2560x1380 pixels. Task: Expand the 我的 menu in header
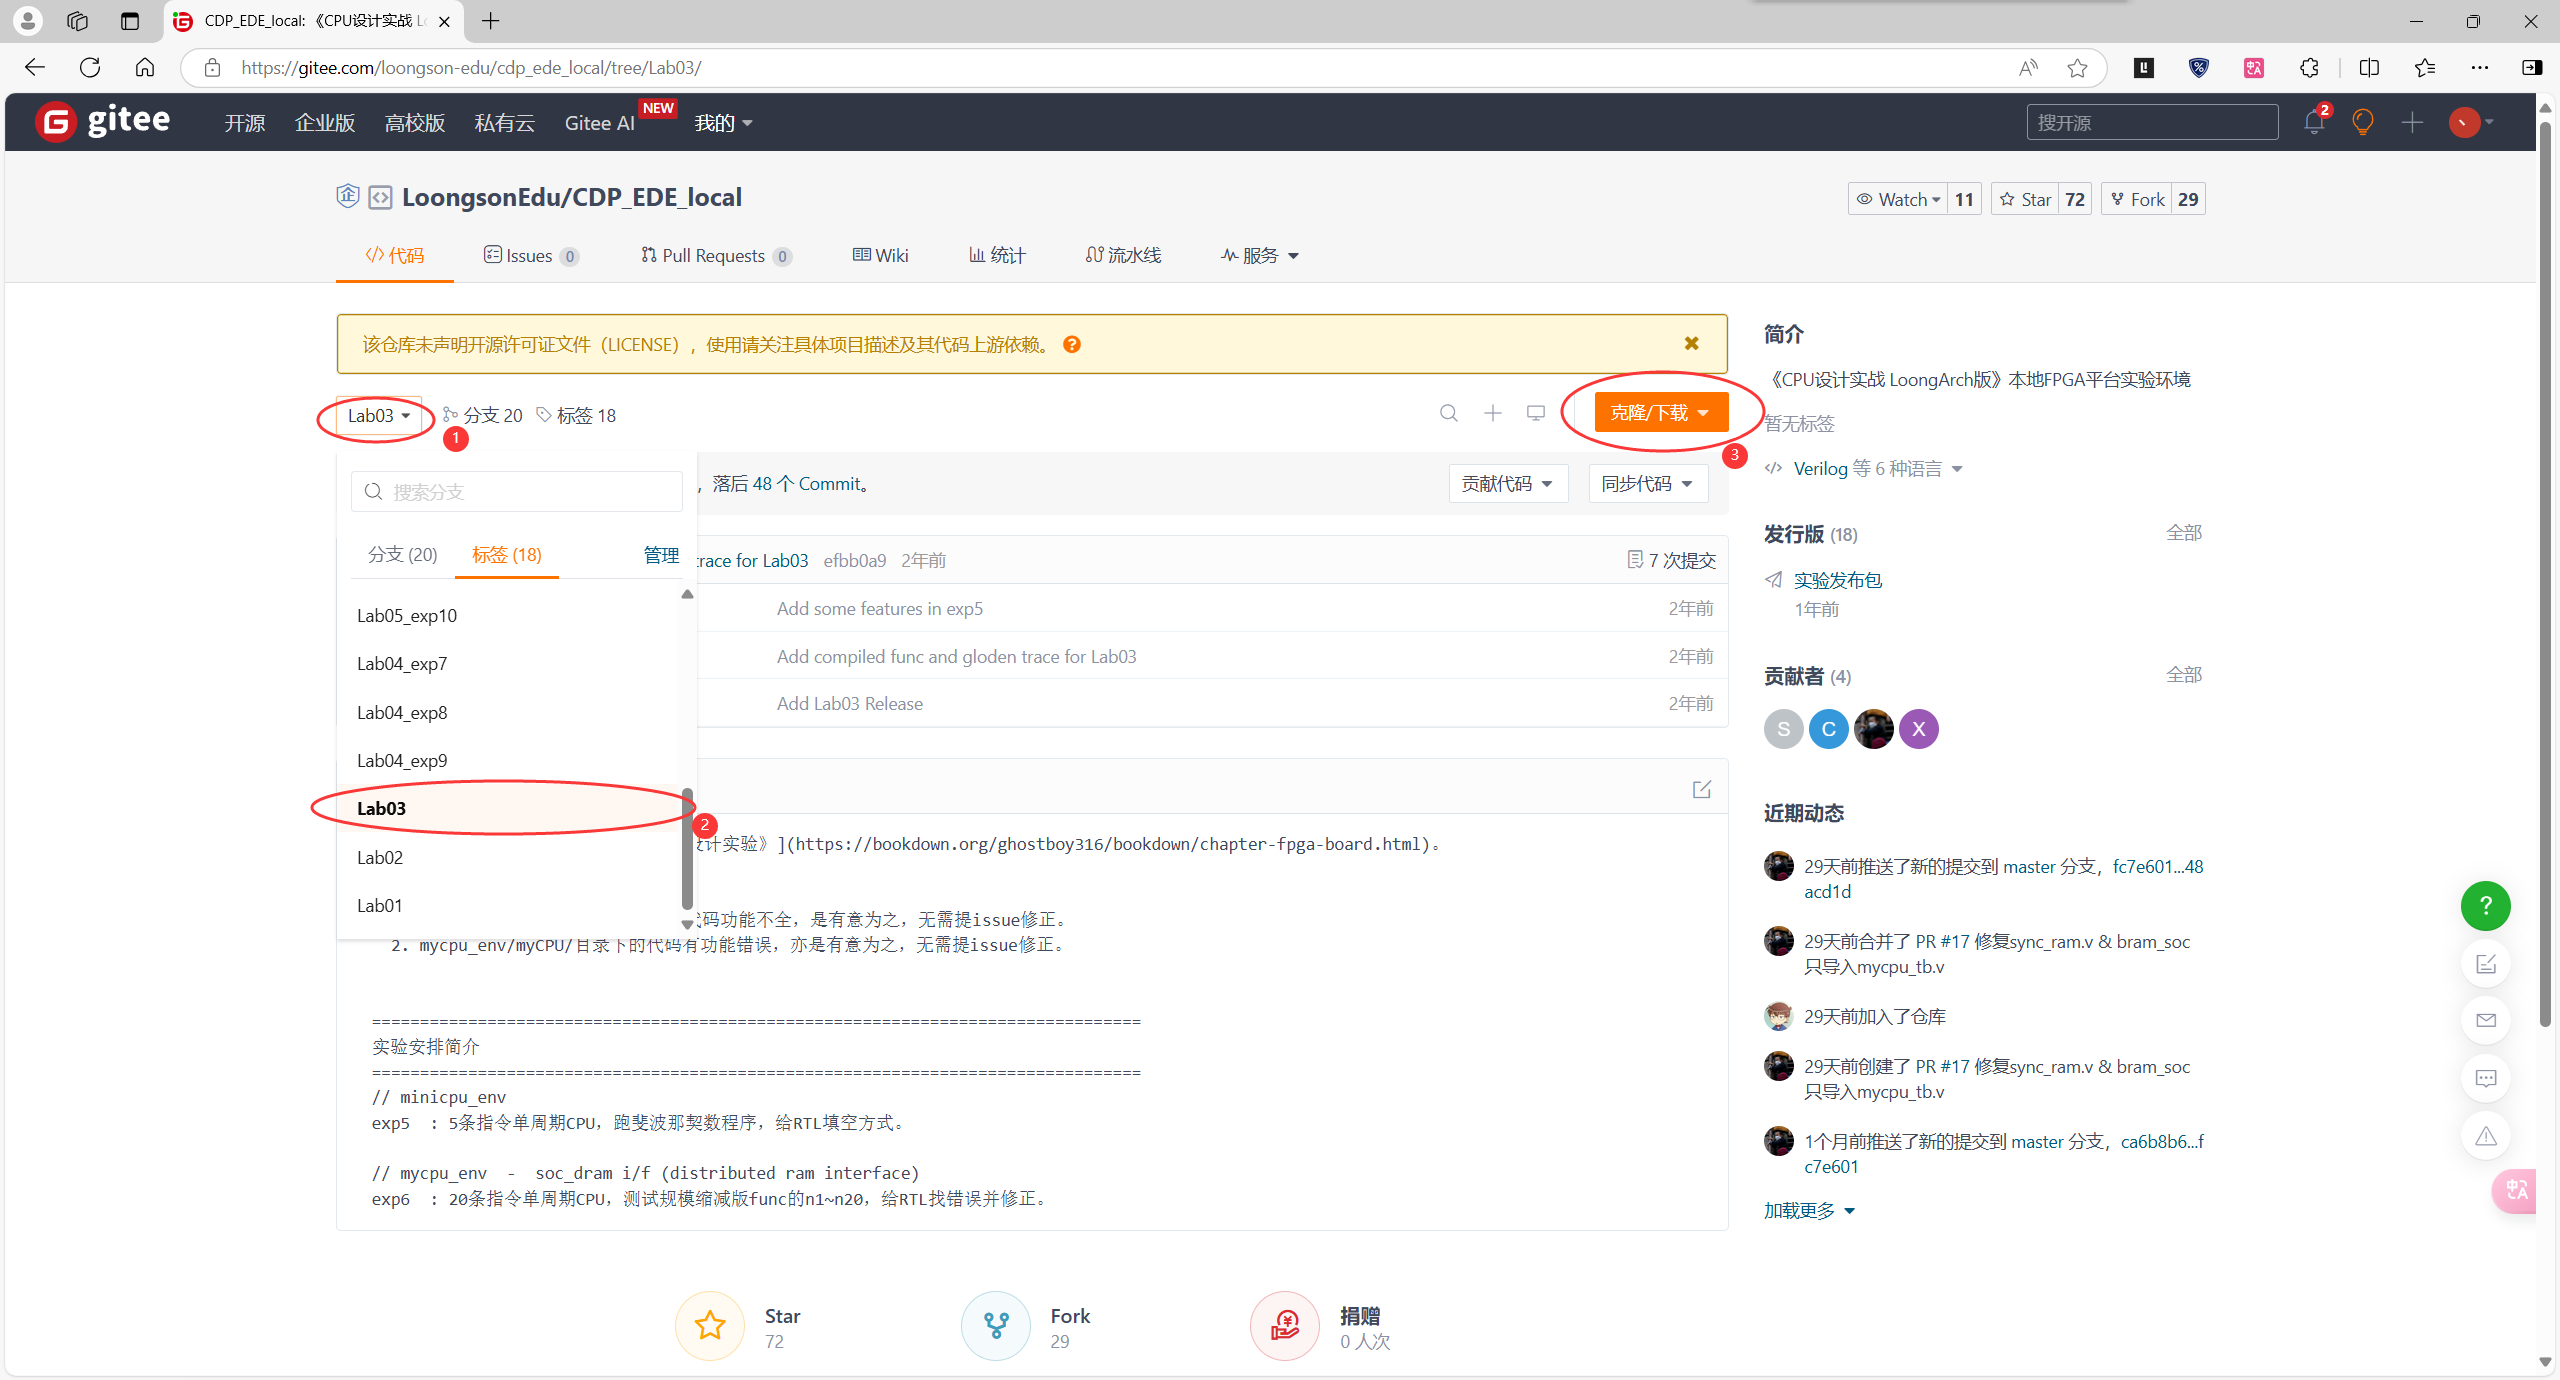pyautogui.click(x=723, y=123)
